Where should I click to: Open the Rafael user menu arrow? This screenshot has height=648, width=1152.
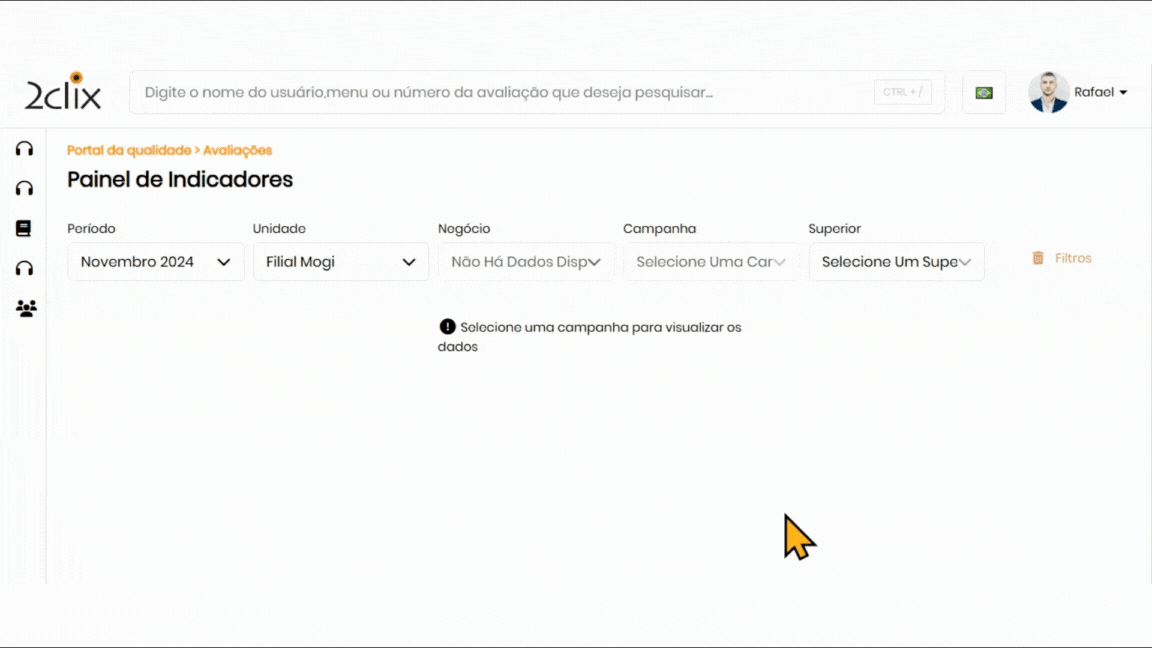(1123, 93)
